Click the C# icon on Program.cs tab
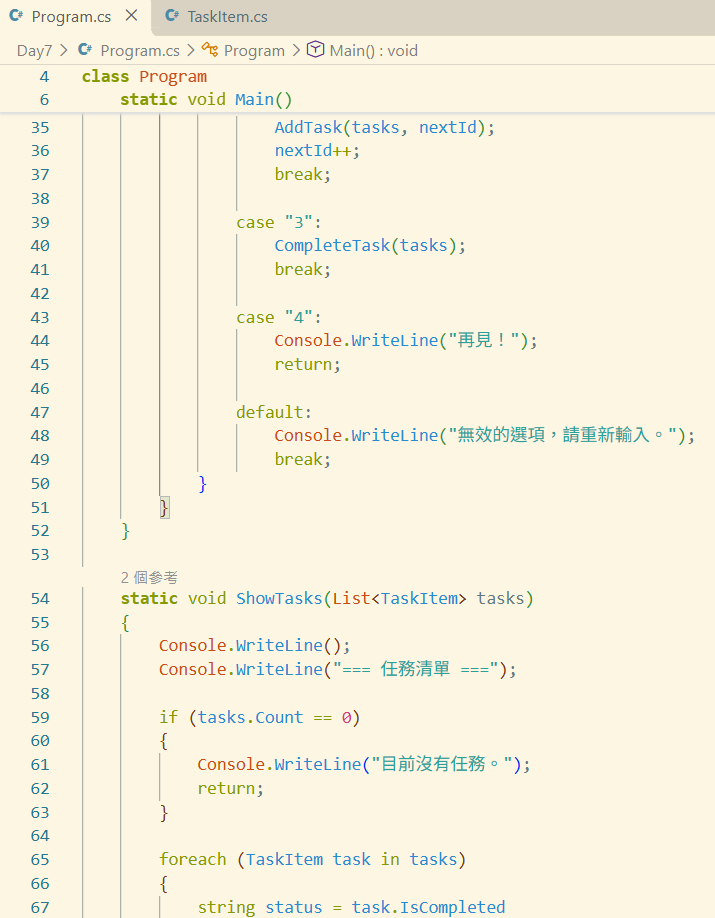The width and height of the screenshot is (715, 918). tap(16, 16)
